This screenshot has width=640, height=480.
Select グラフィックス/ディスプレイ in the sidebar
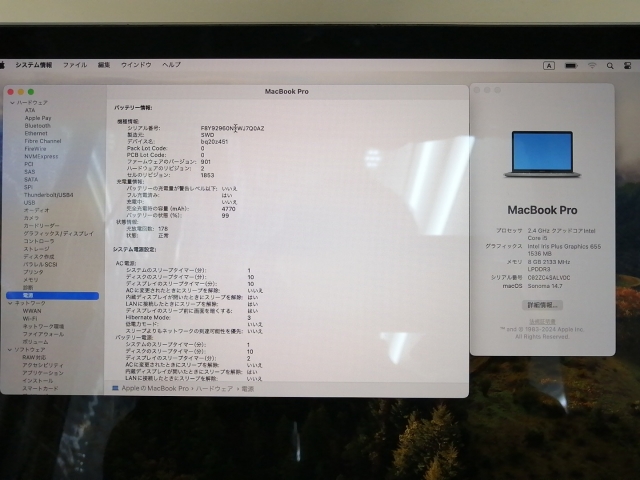[x=58, y=233]
